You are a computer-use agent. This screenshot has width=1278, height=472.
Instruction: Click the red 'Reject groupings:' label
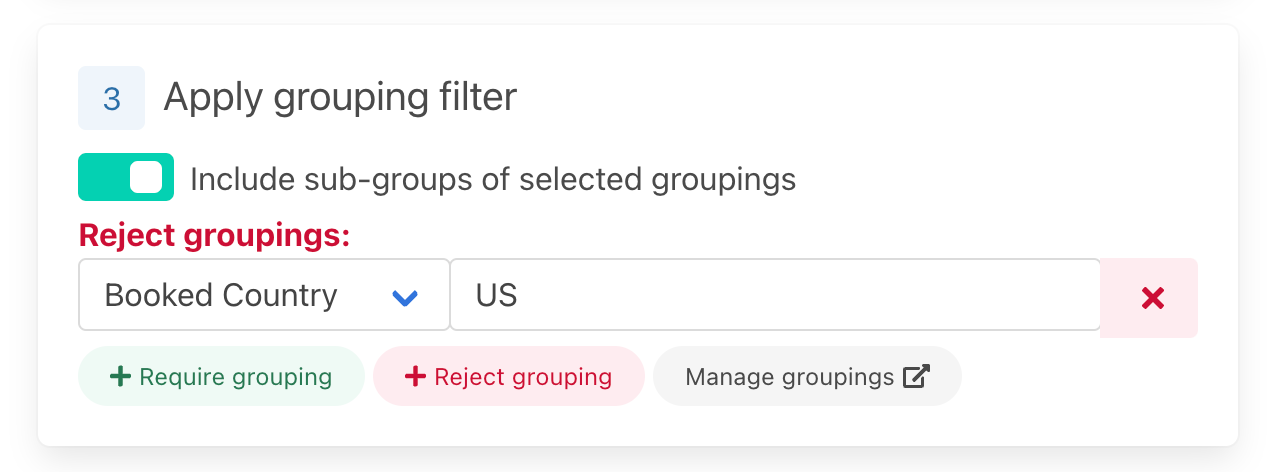tap(214, 236)
